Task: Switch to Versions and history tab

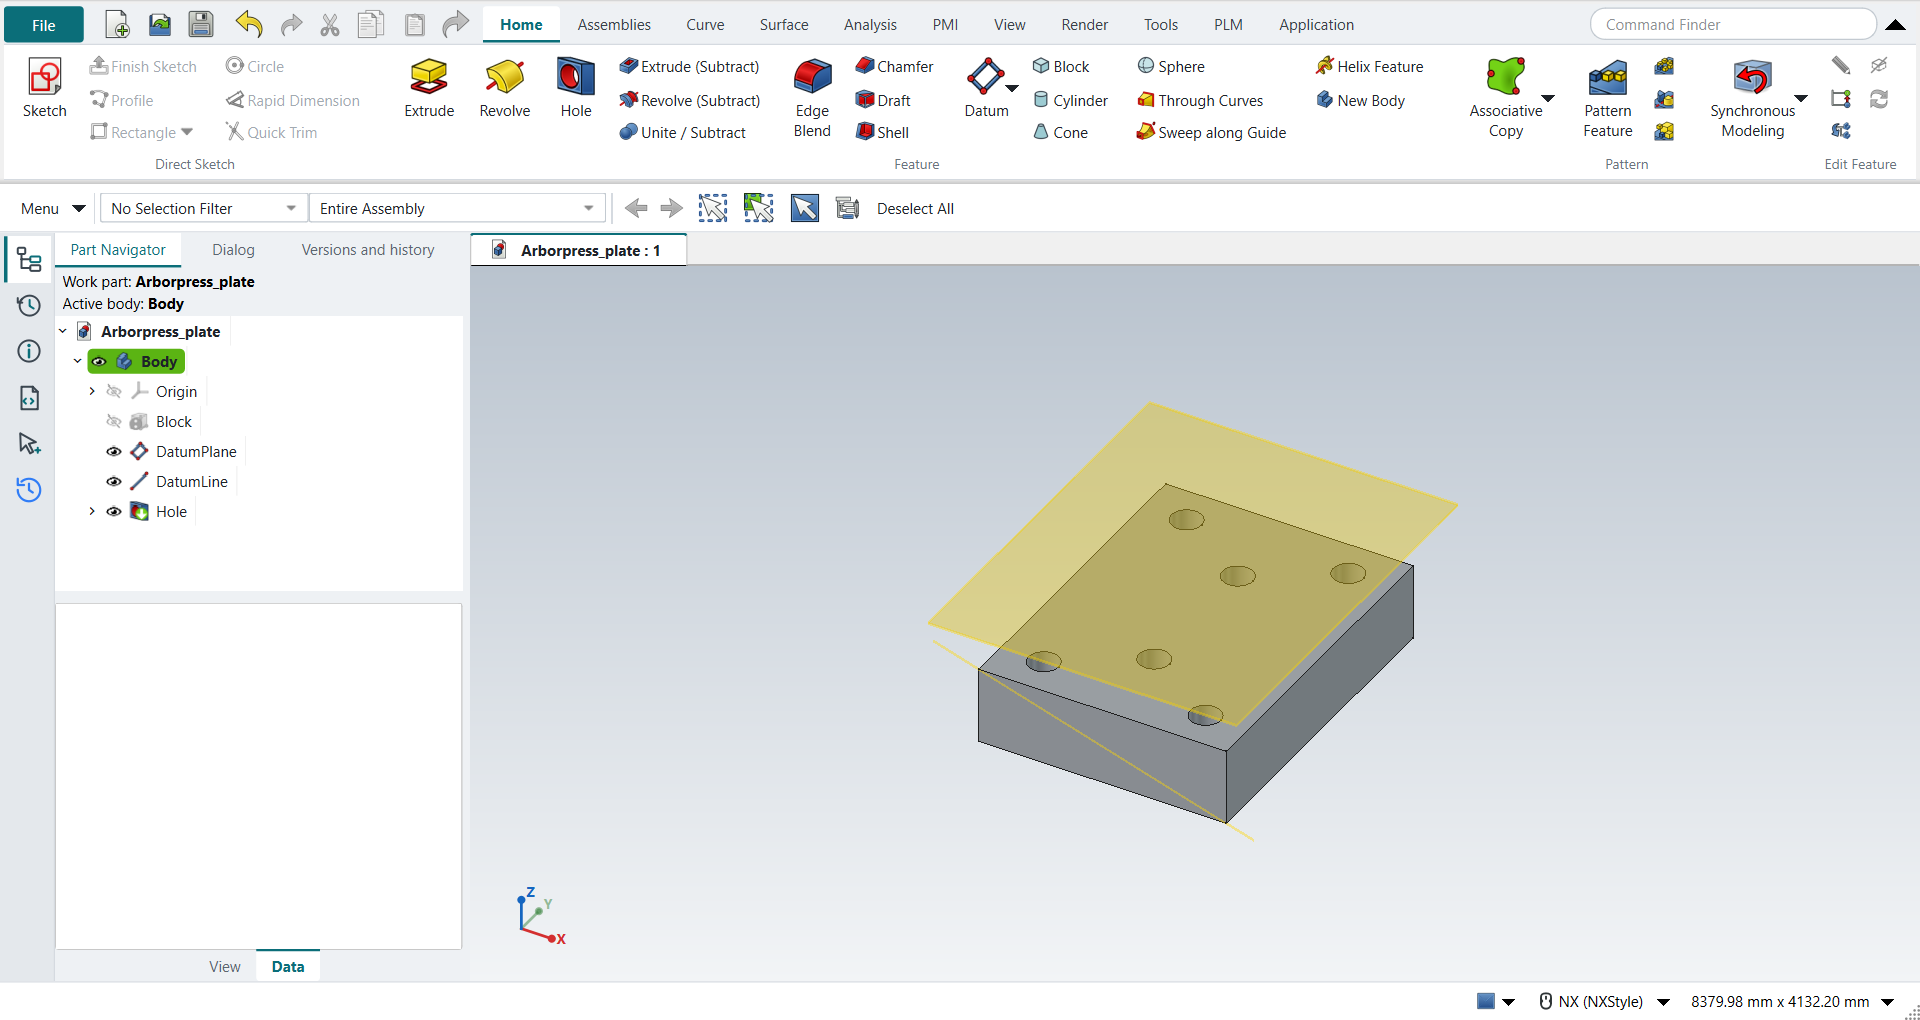Action: tap(368, 250)
